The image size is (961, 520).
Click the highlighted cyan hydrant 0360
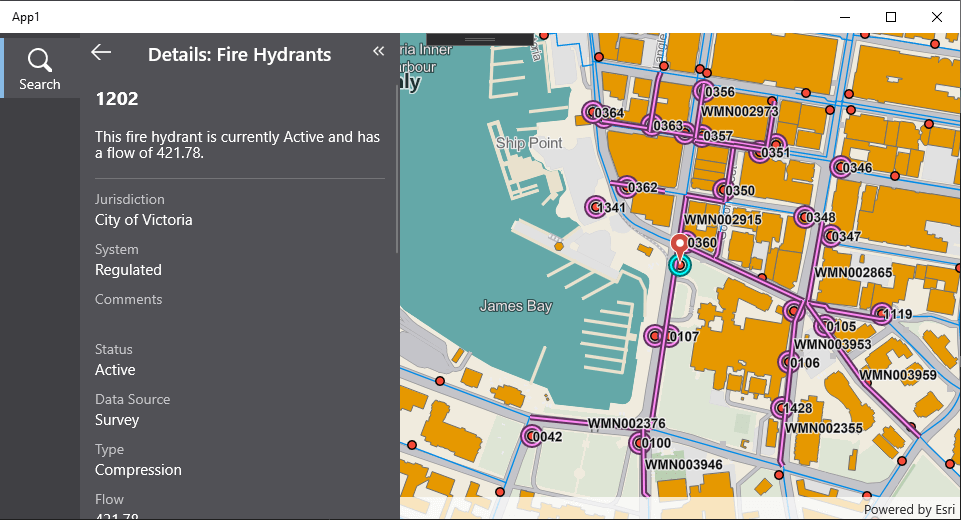680,265
